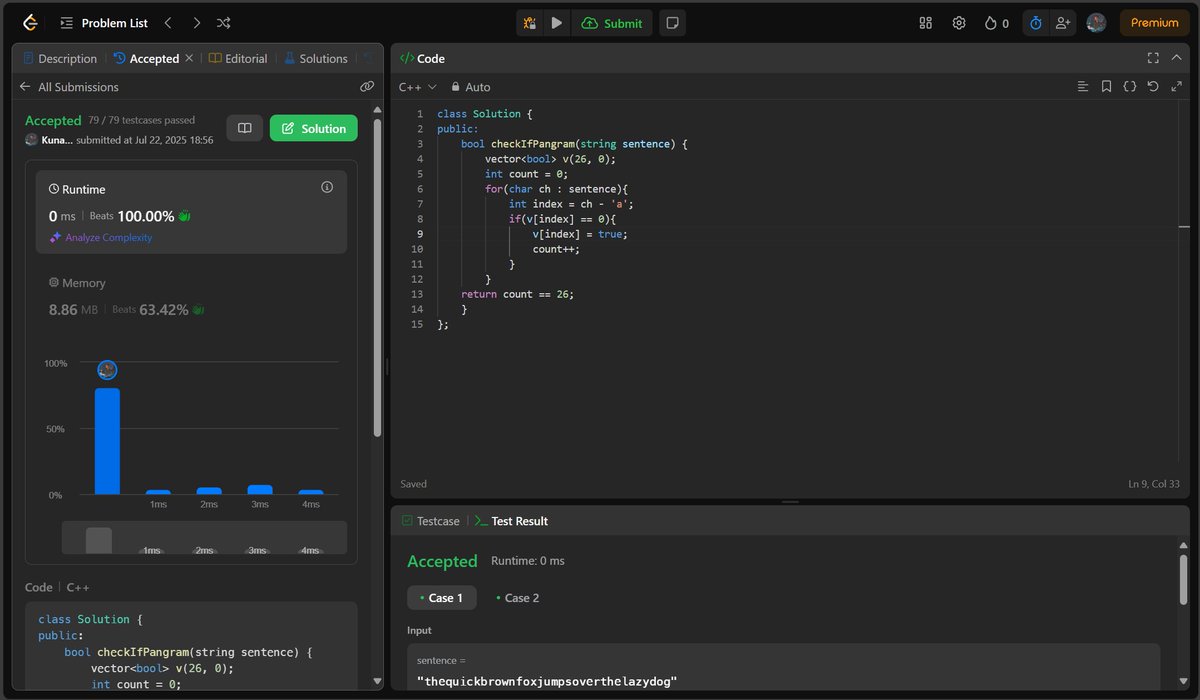Open the Problem List panel
Screen dimensions: 1200x700
pyautogui.click(x=103, y=22)
